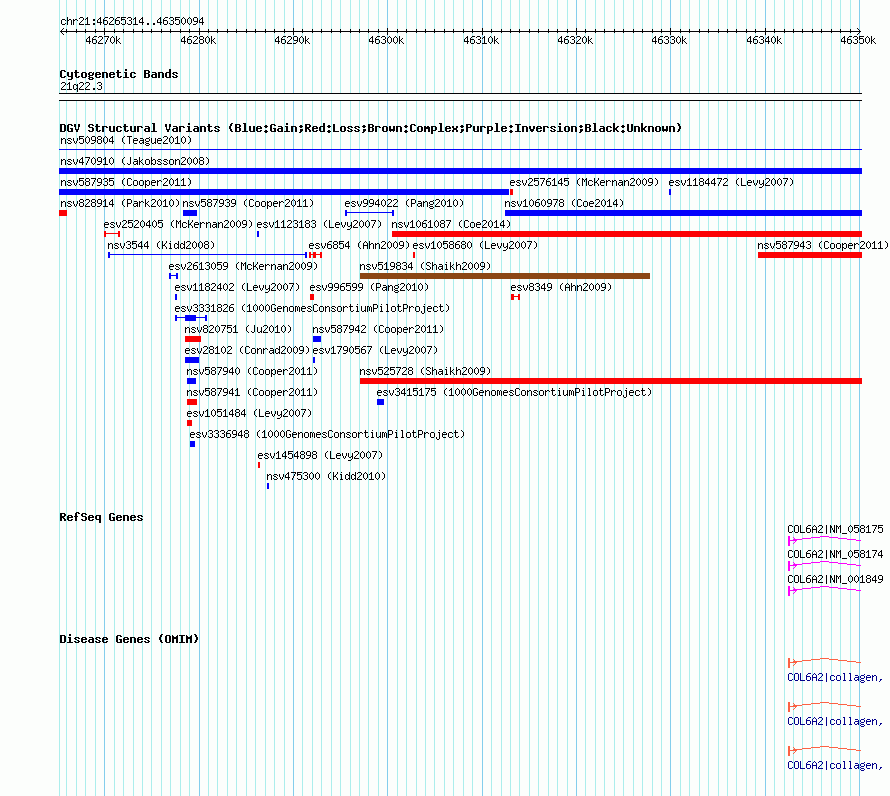The width and height of the screenshot is (890, 796).
Task: Click nsv587940 (Cooper2011) label
Action: tap(252, 371)
